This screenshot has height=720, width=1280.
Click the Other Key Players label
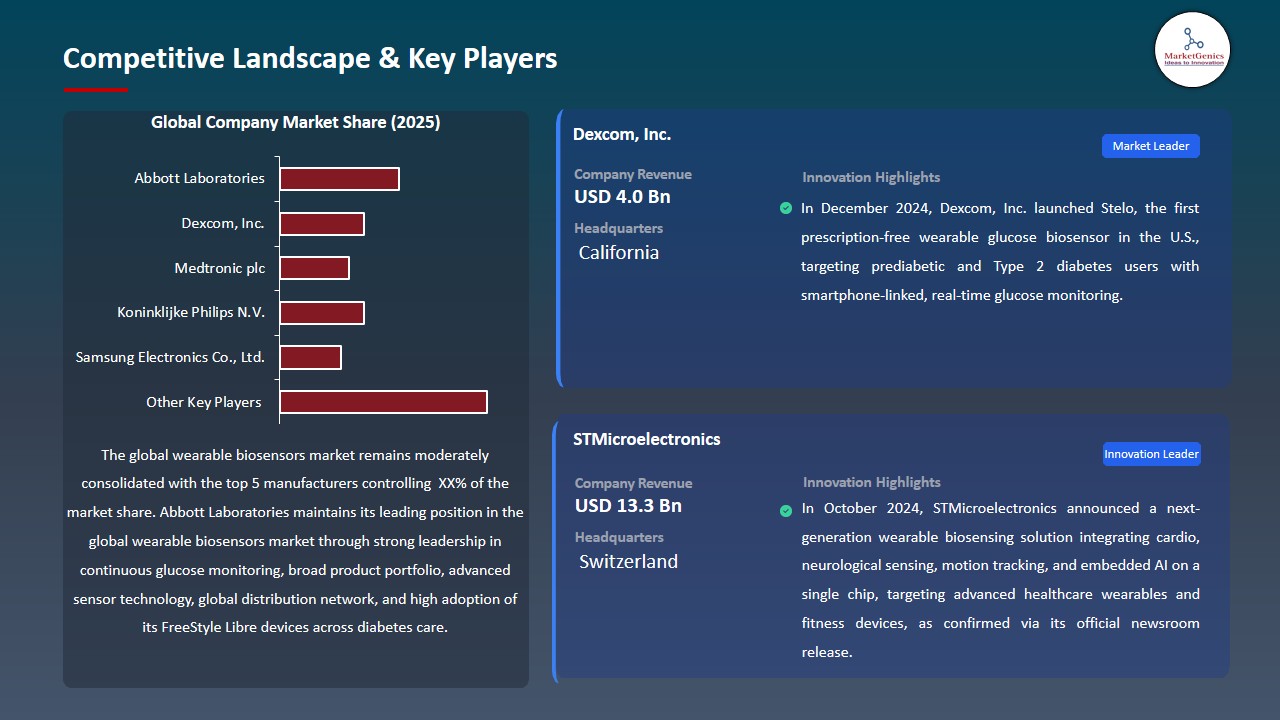204,402
